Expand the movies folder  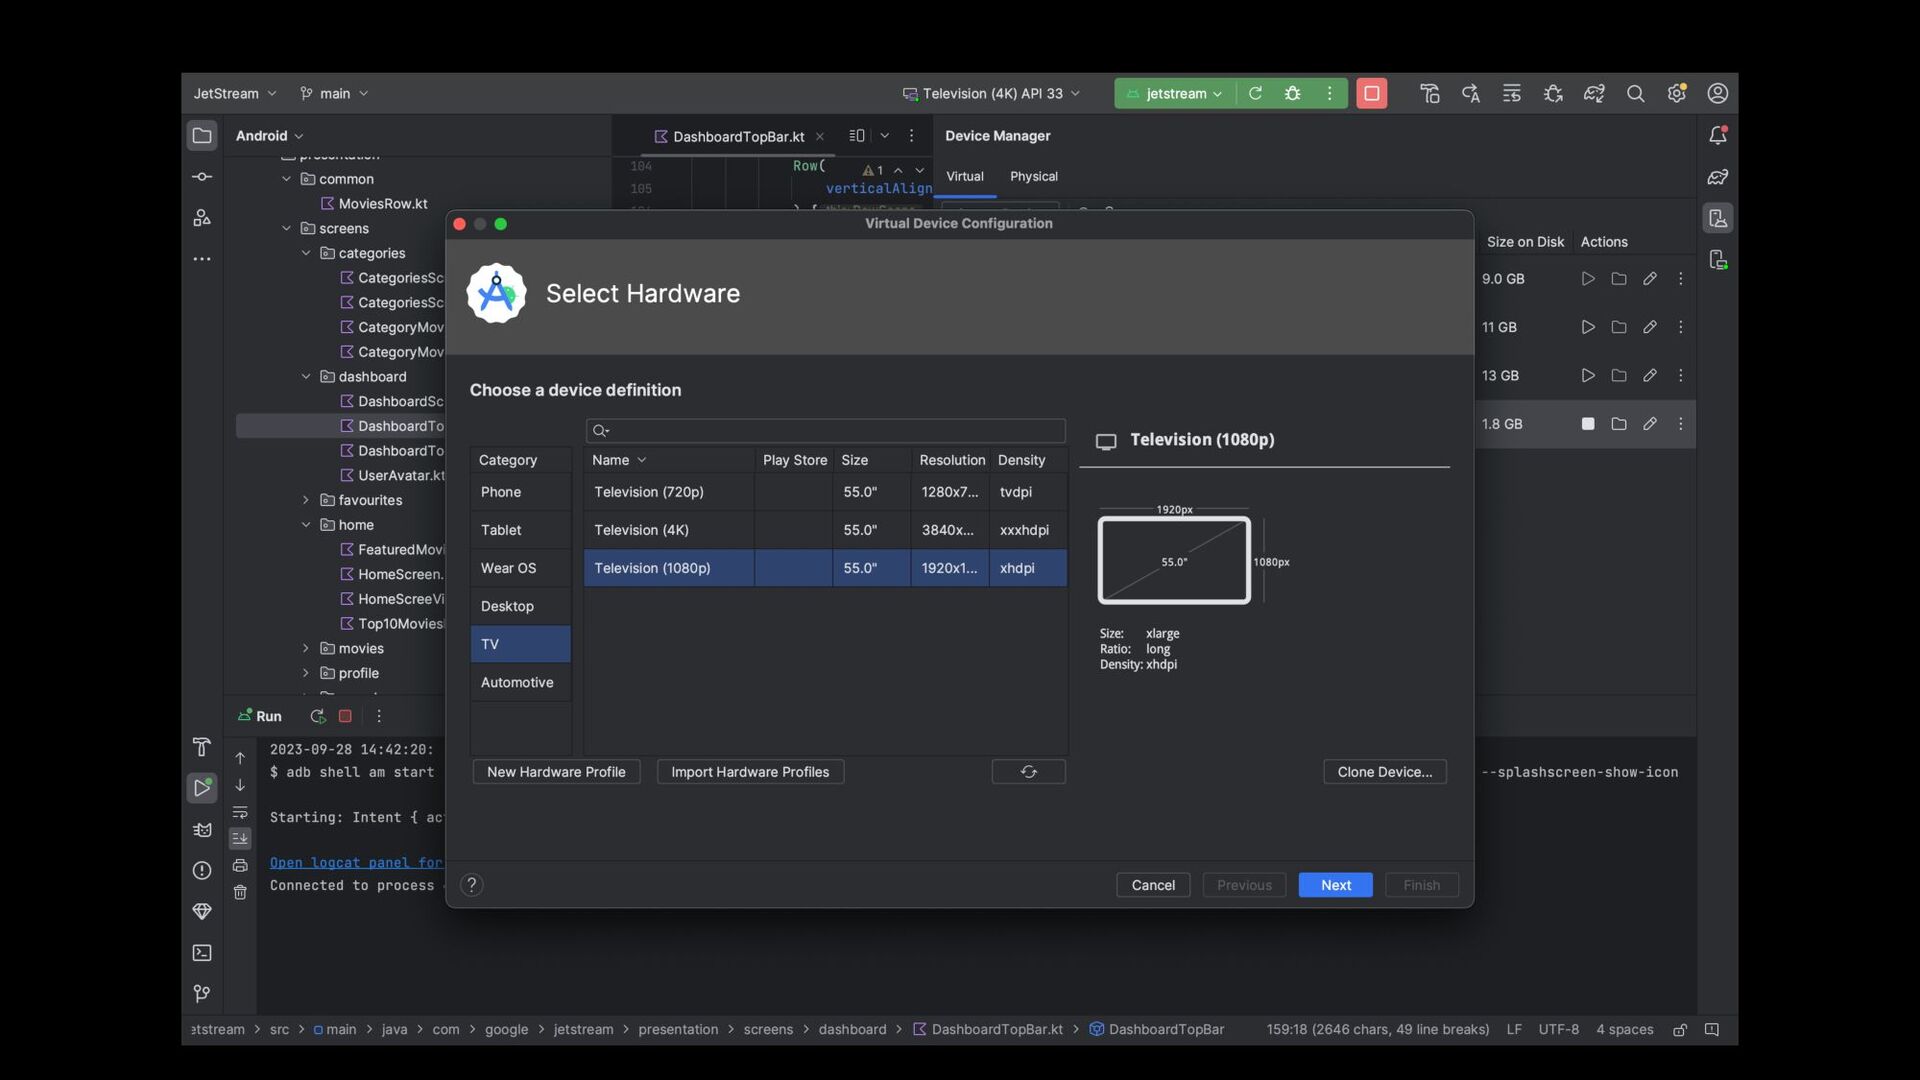(x=306, y=648)
